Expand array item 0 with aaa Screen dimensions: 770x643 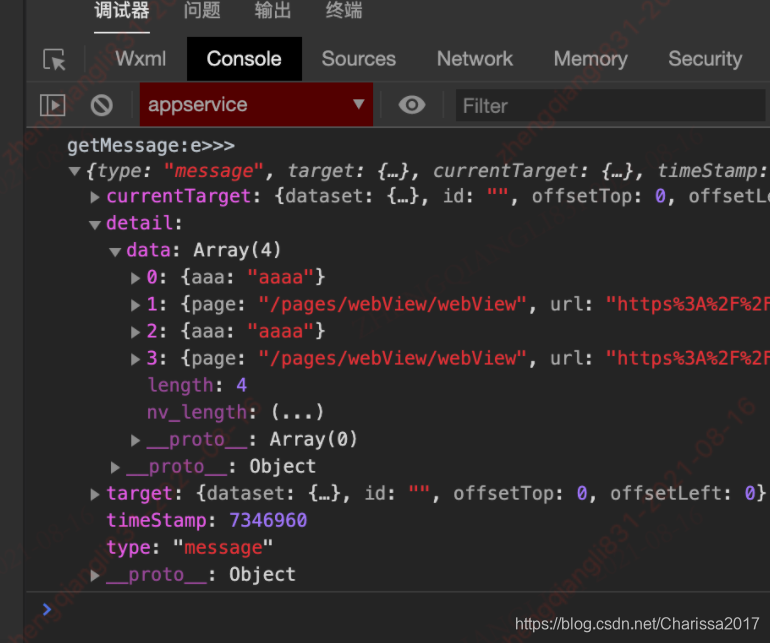click(136, 277)
